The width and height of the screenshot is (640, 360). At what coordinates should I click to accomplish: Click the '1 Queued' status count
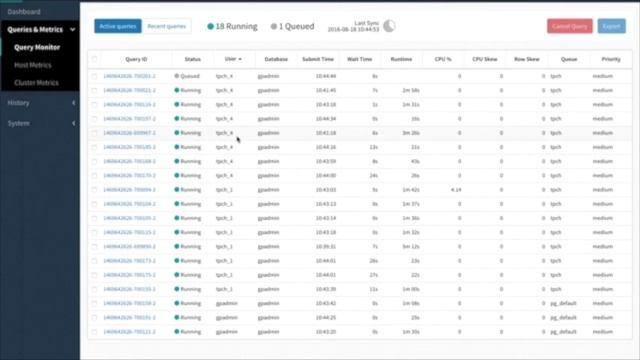pos(296,27)
